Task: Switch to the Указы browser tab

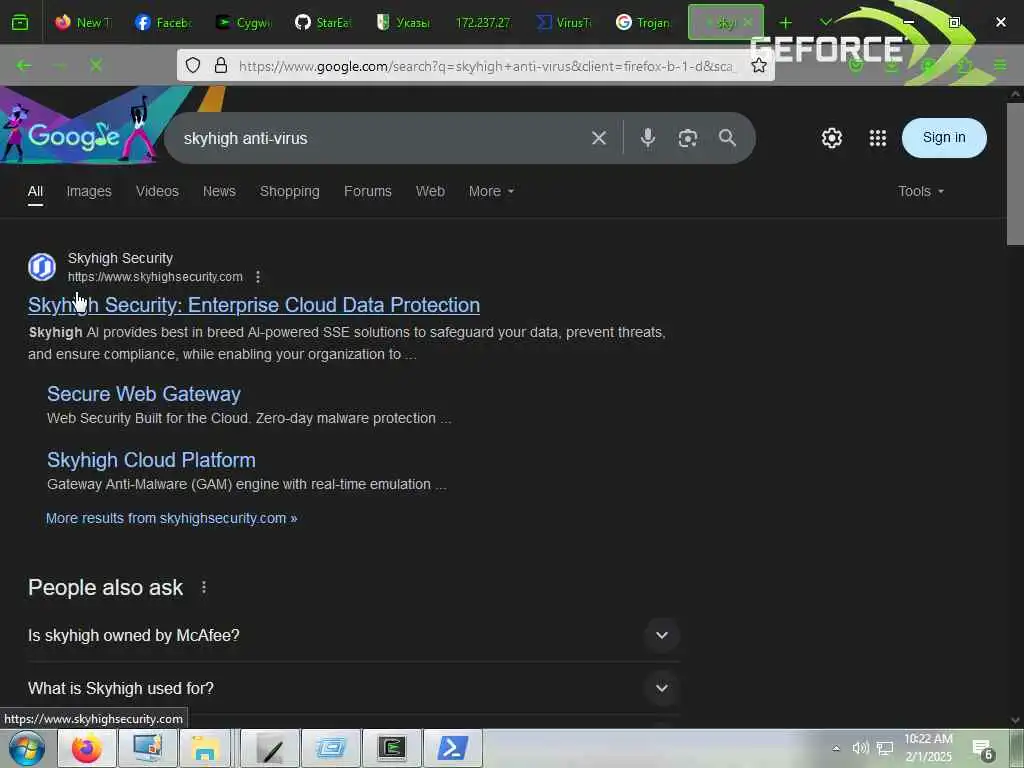Action: [x=404, y=22]
